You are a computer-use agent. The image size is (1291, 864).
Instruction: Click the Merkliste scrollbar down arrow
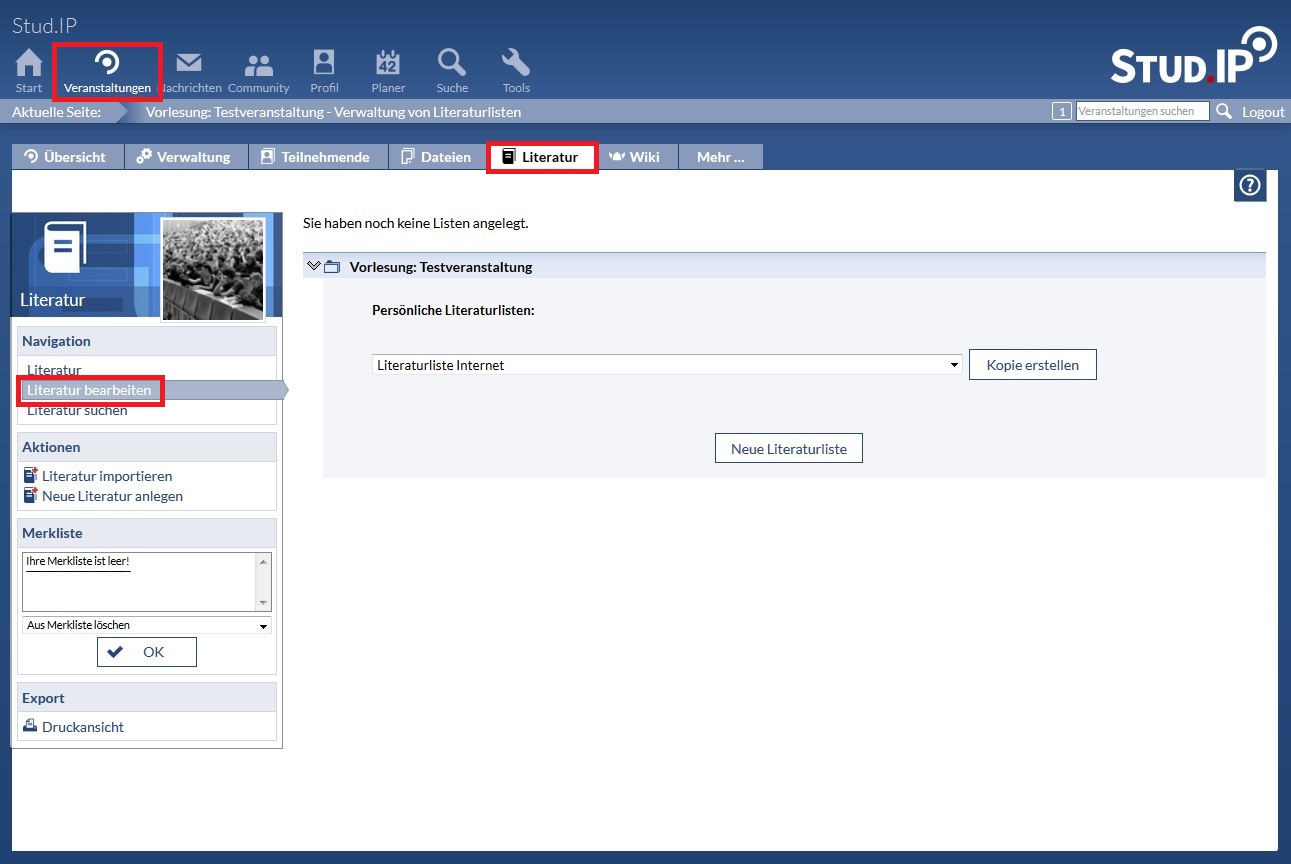click(264, 603)
